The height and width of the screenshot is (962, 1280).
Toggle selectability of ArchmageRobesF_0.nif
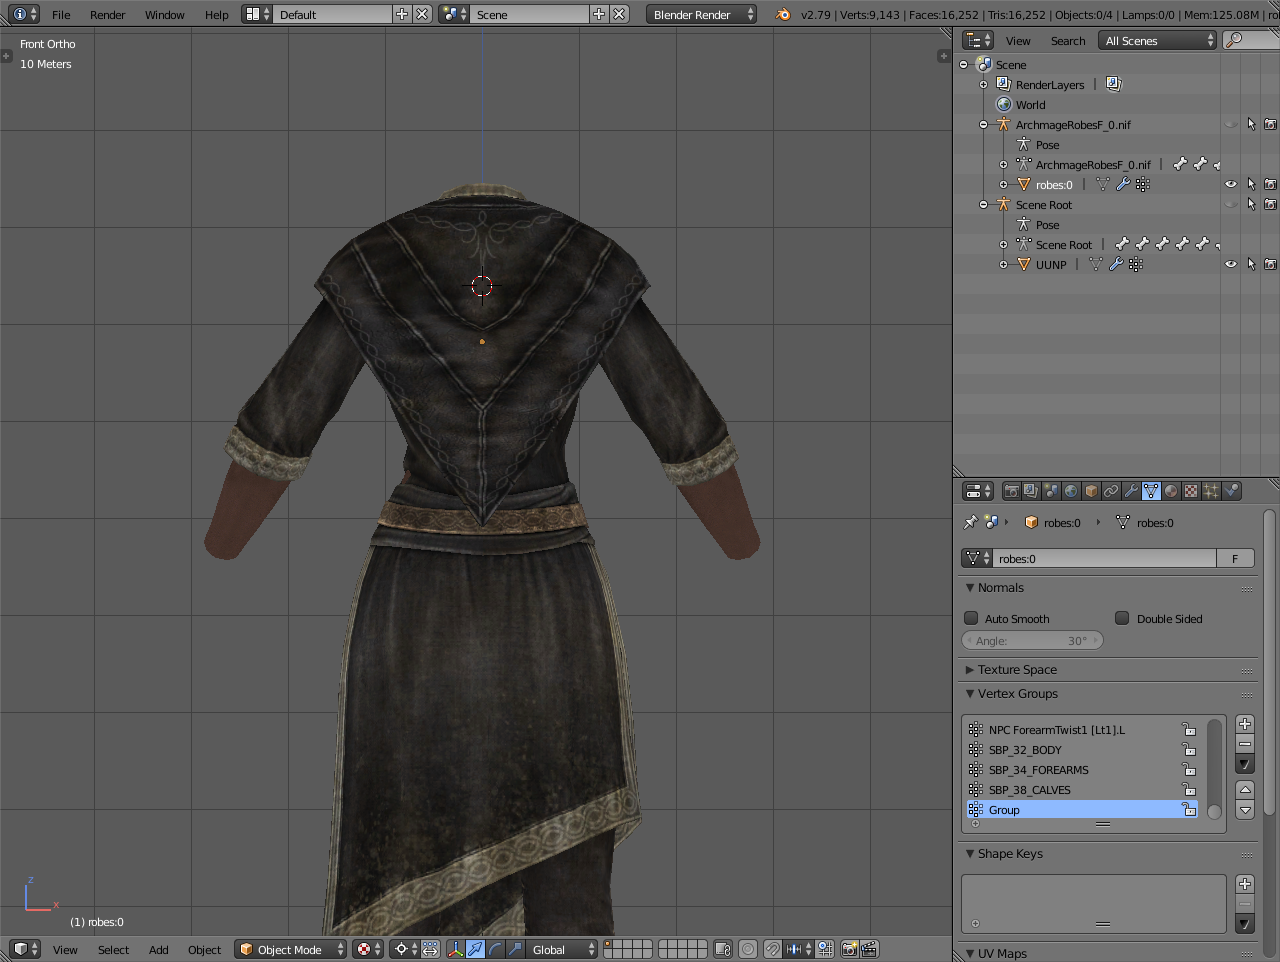point(1251,124)
